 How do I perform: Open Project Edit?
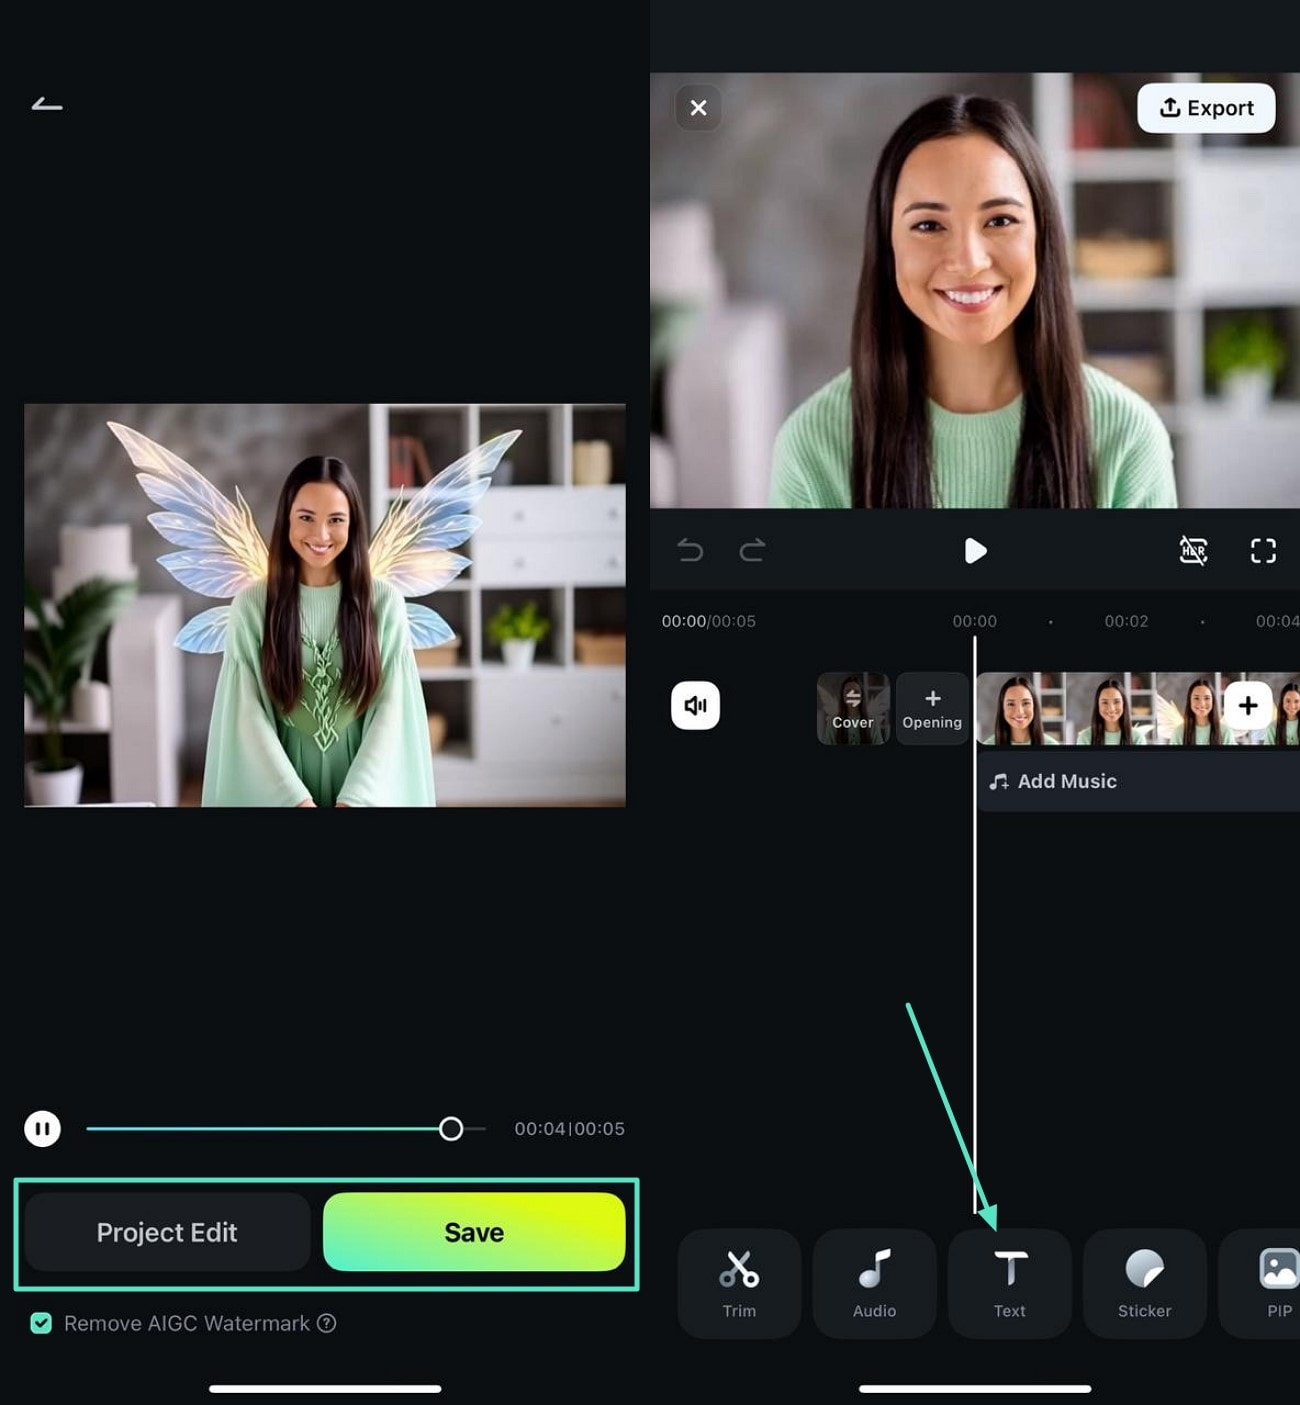[167, 1232]
